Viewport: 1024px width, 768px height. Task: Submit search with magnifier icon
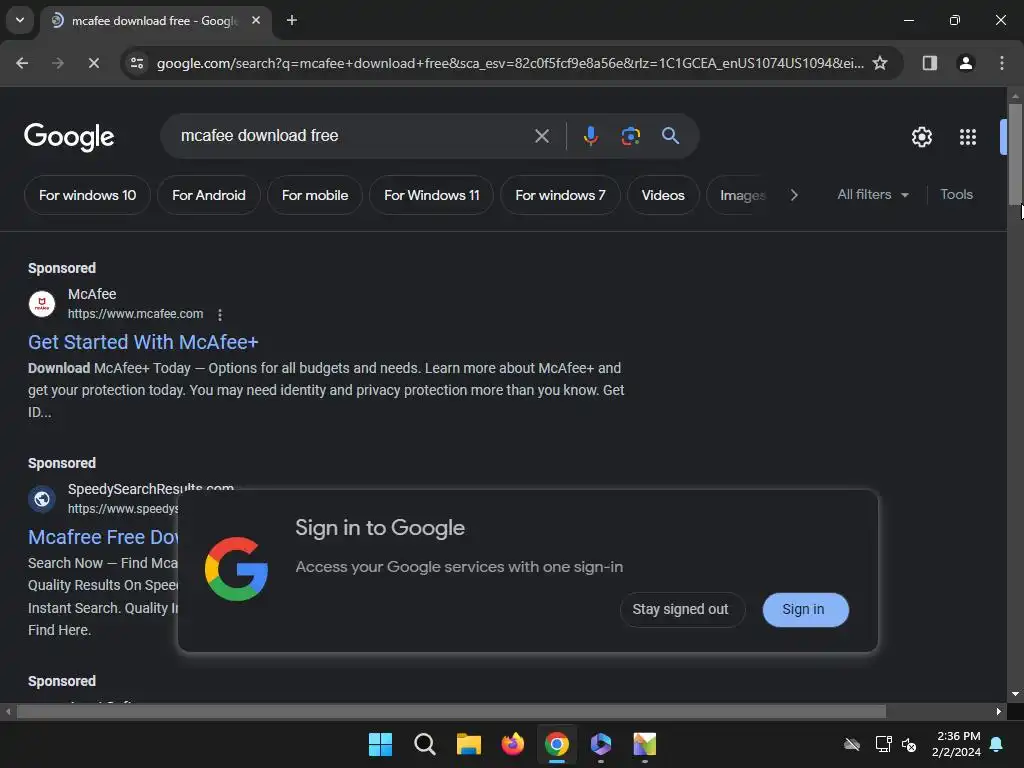tap(671, 136)
